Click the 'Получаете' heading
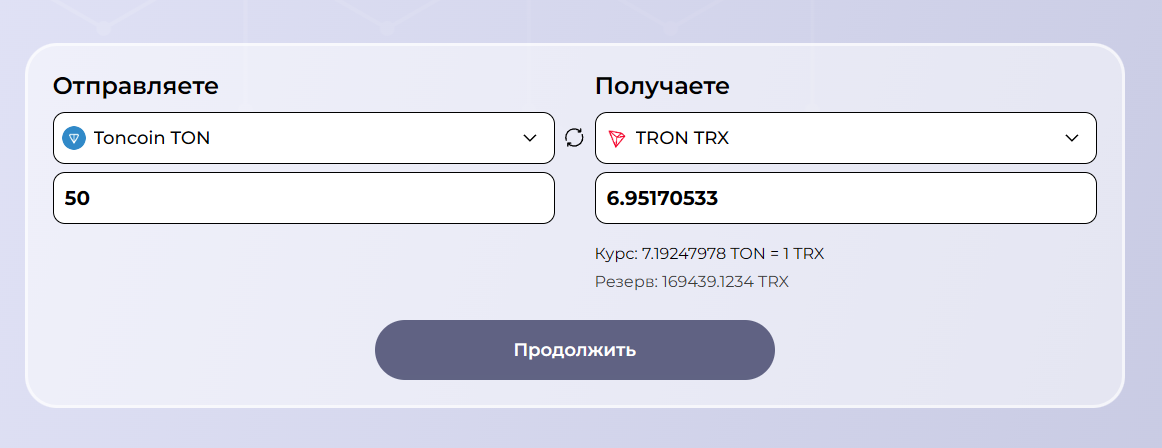This screenshot has width=1162, height=448. tap(662, 86)
